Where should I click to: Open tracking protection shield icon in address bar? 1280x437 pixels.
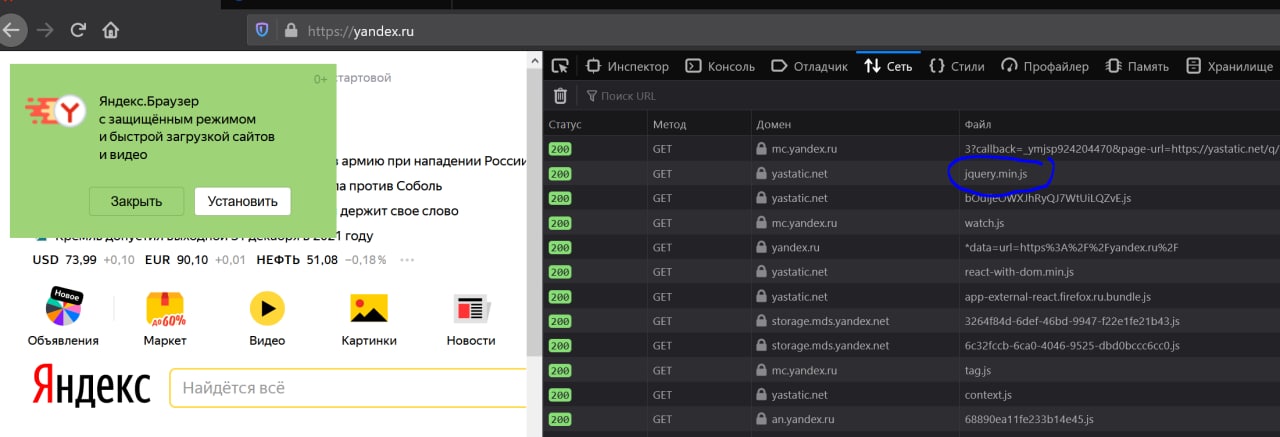pos(263,31)
